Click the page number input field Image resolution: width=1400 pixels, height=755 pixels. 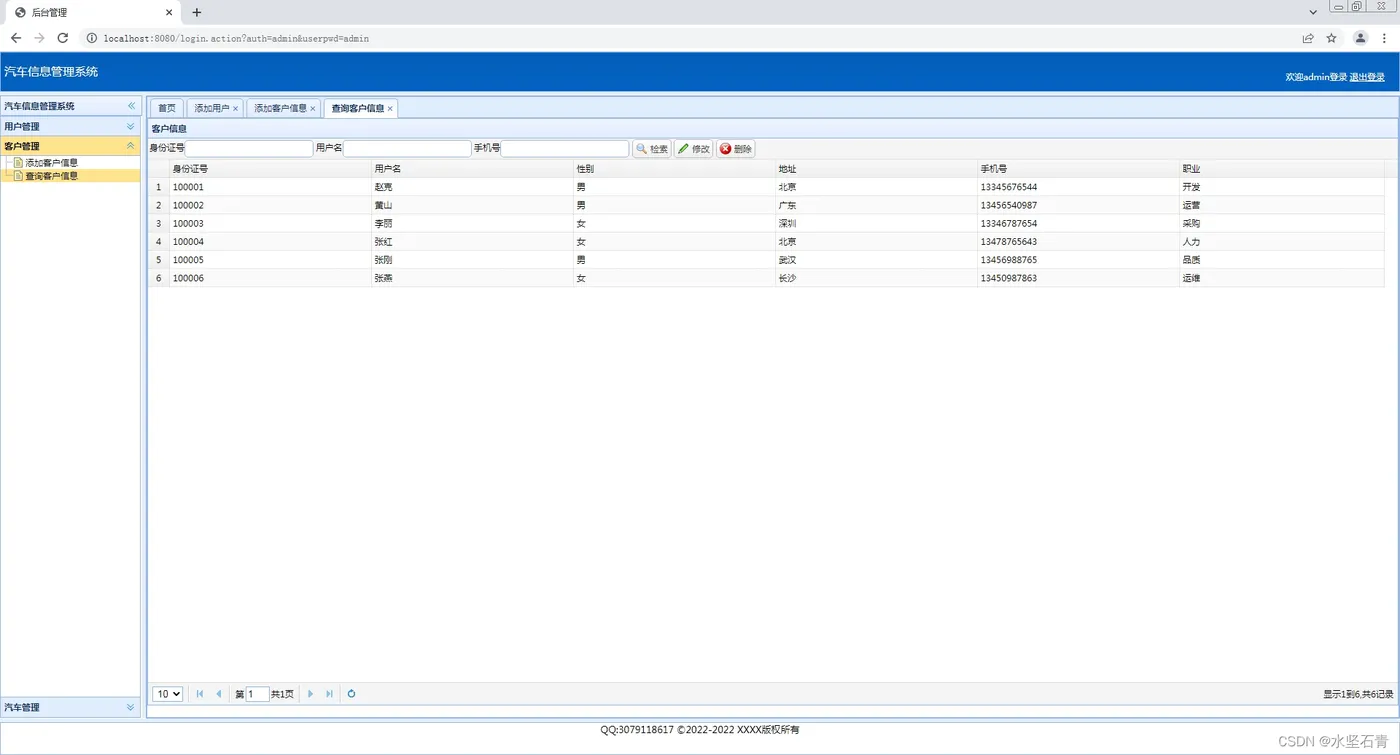tap(257, 694)
